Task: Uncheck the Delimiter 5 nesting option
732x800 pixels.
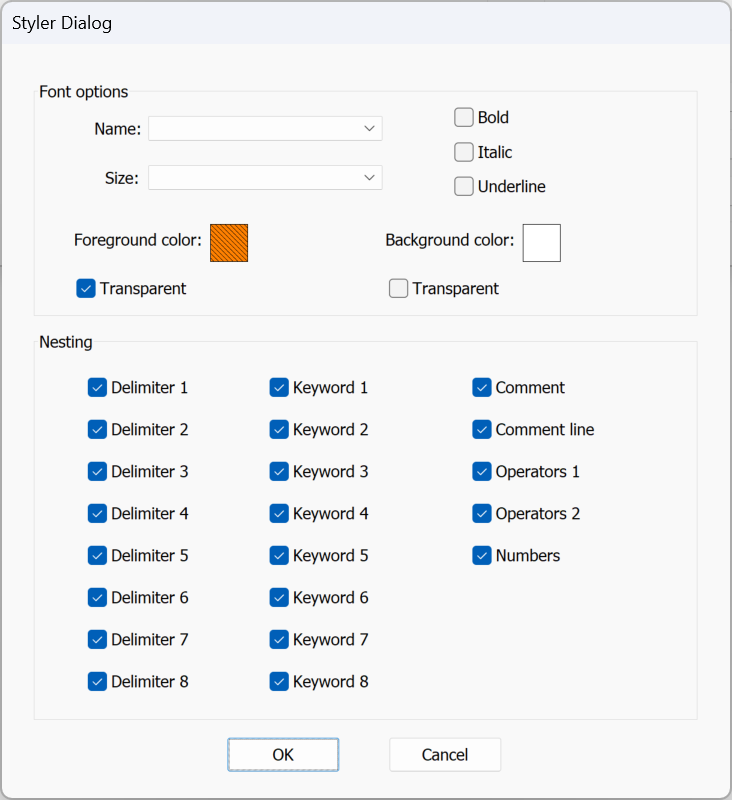Action: pos(97,555)
